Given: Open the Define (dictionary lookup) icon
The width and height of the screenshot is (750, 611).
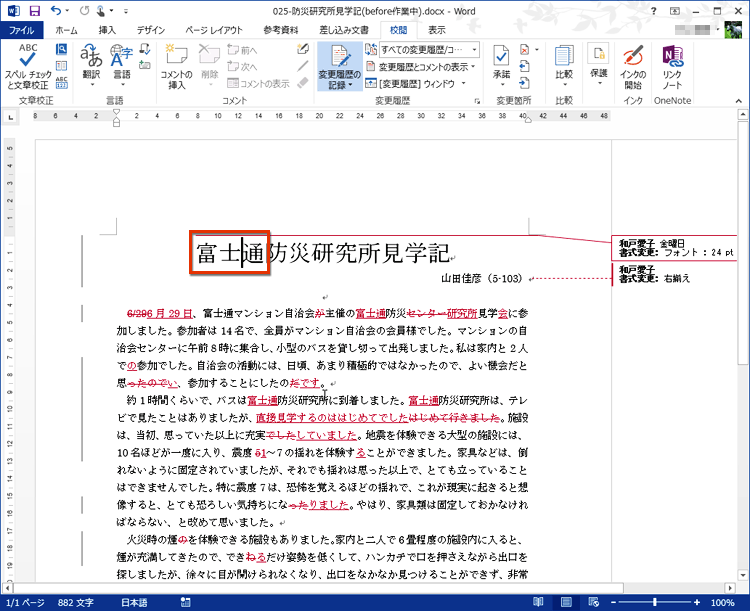Looking at the screenshot, I should tap(61, 49).
